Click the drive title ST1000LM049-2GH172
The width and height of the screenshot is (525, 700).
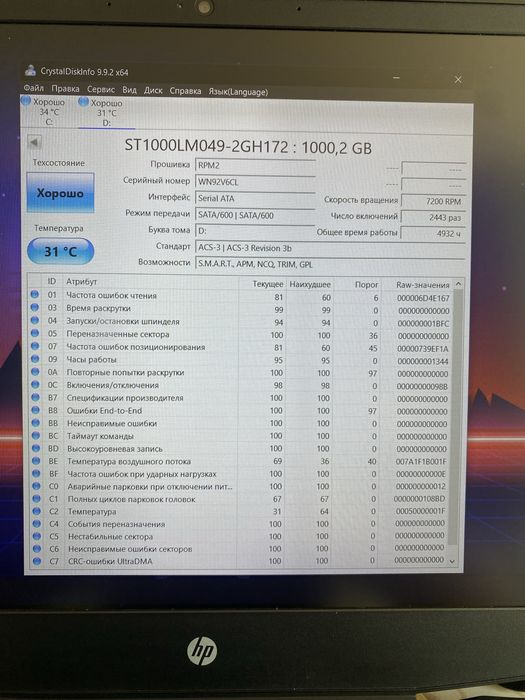[x=206, y=146]
